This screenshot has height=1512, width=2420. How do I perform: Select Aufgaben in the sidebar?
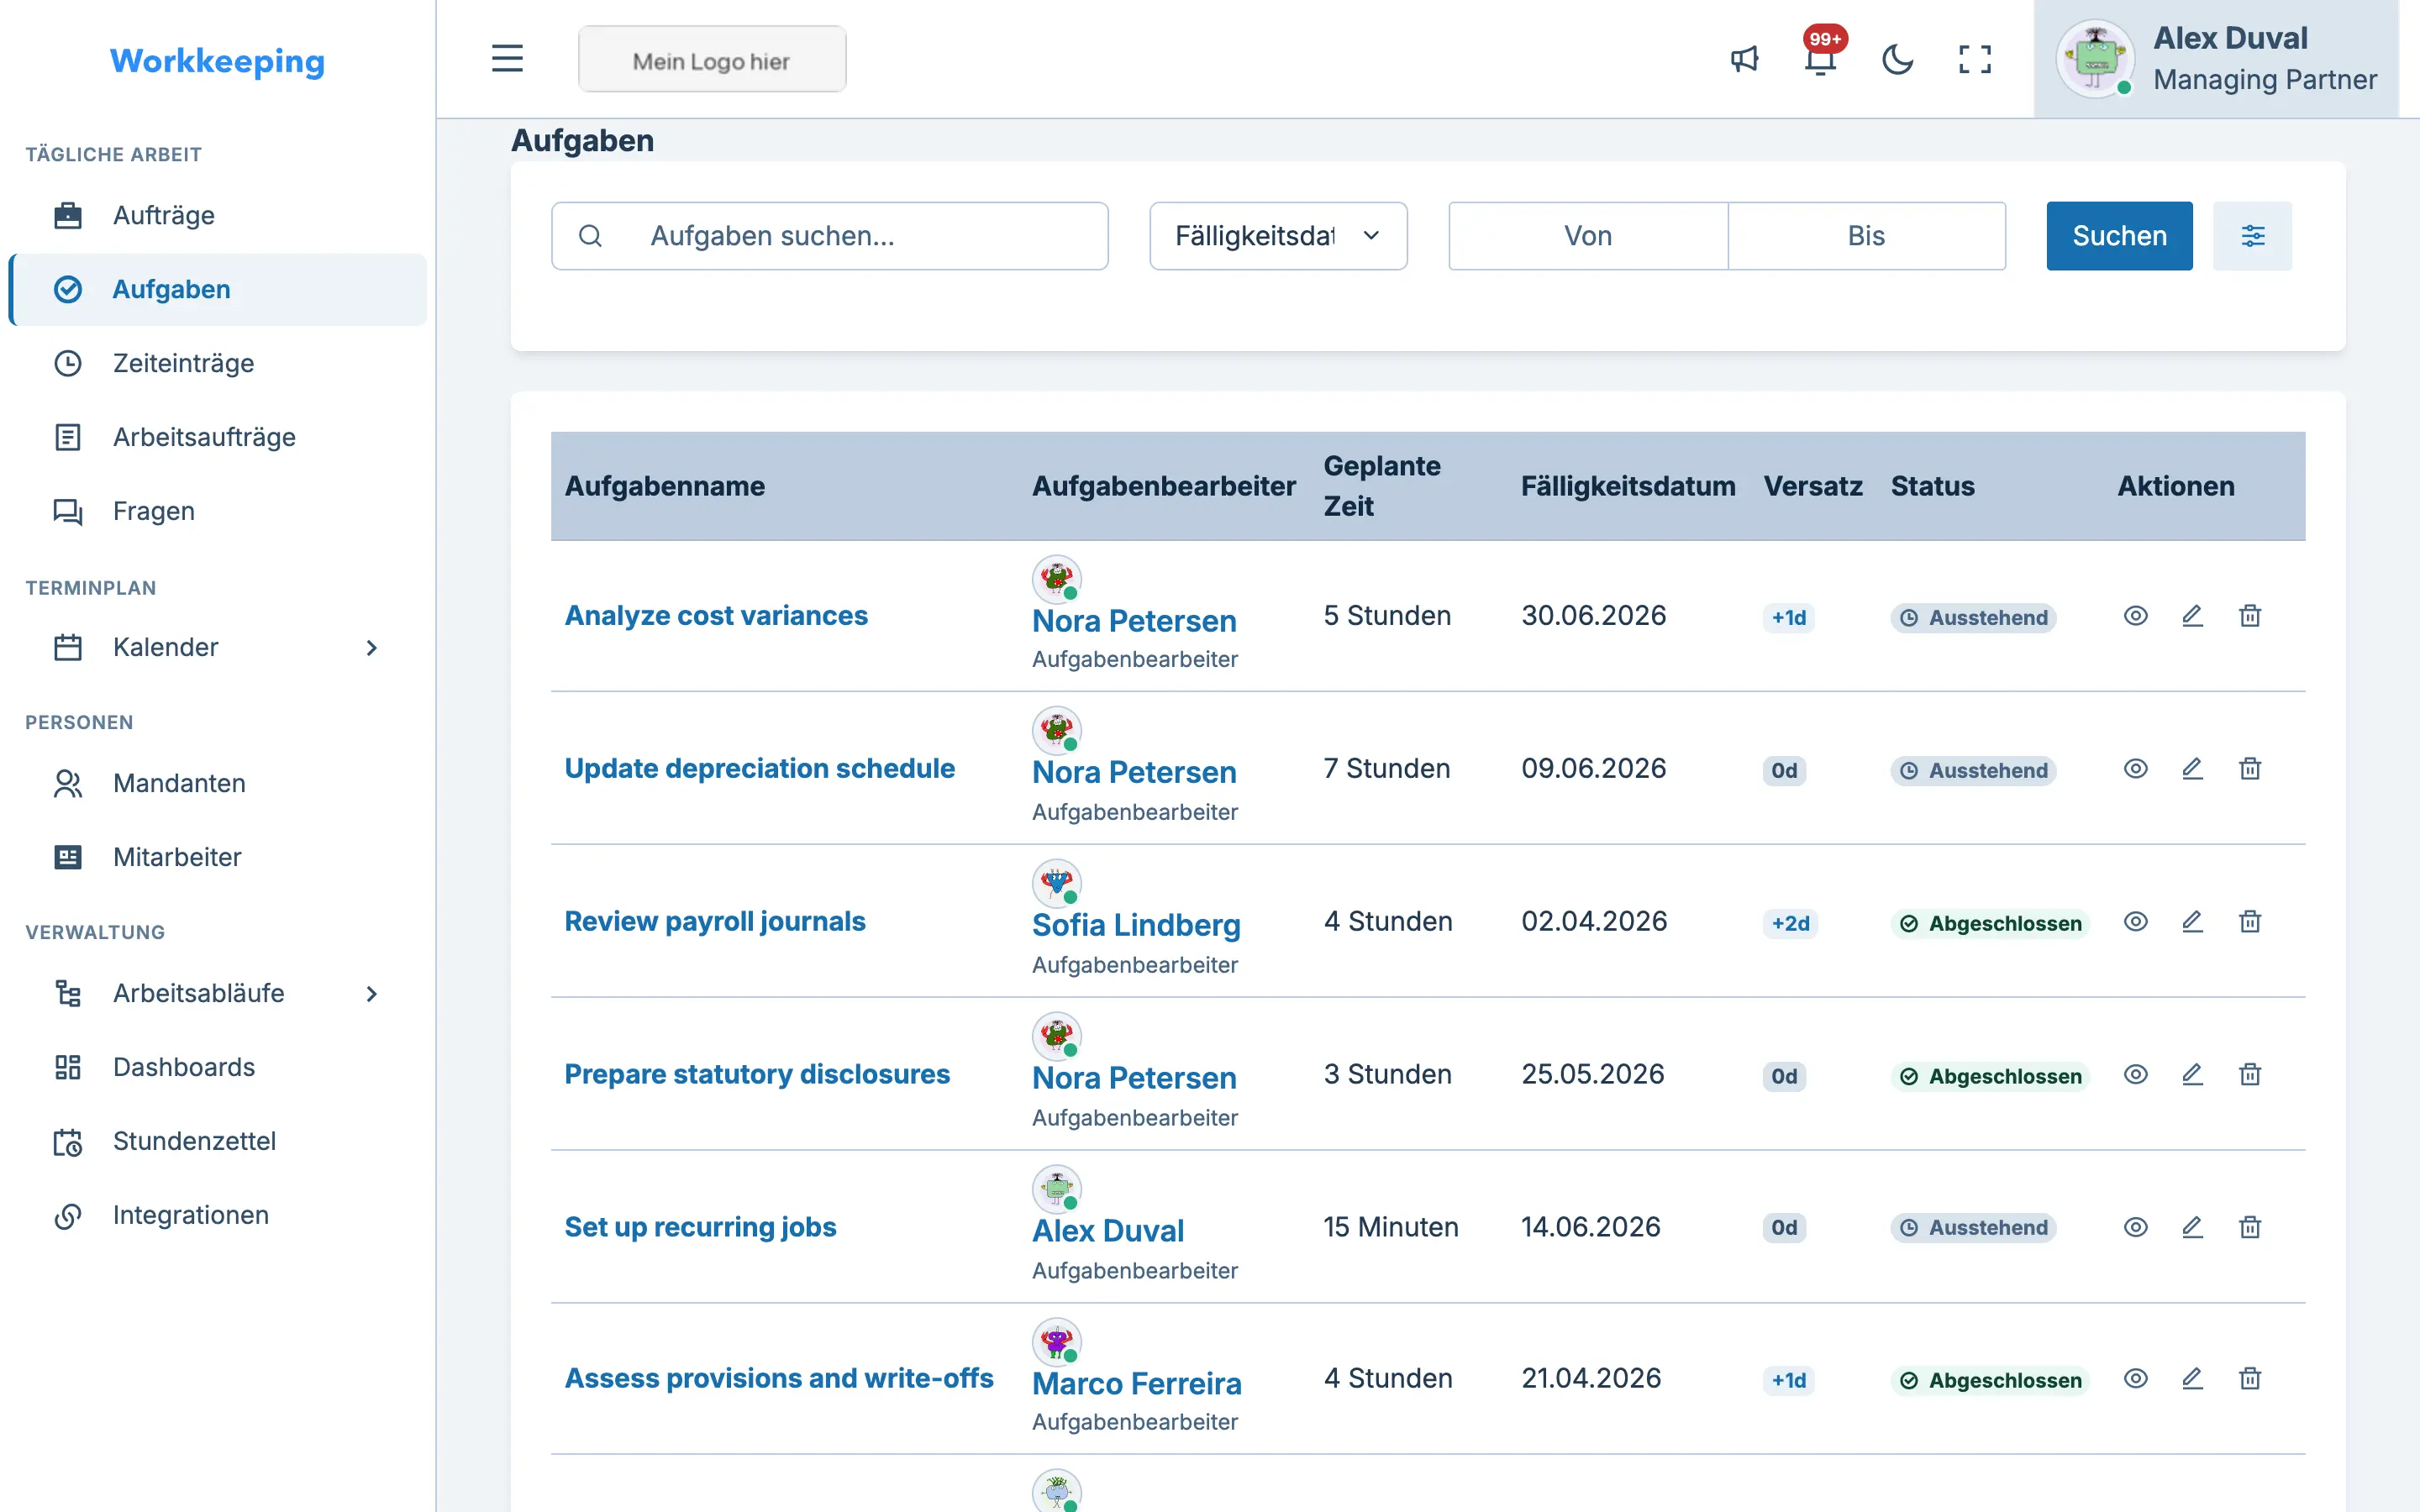click(217, 289)
